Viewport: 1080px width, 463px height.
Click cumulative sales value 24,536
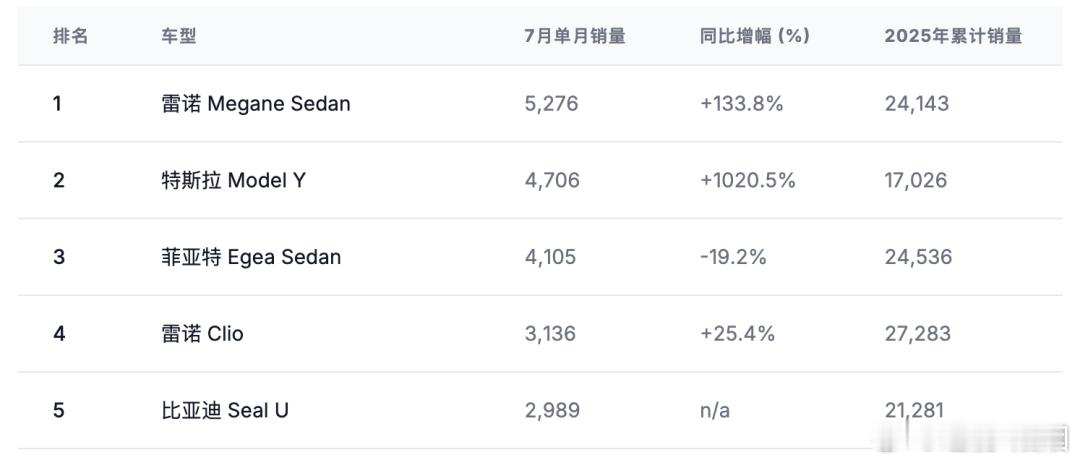click(x=919, y=257)
